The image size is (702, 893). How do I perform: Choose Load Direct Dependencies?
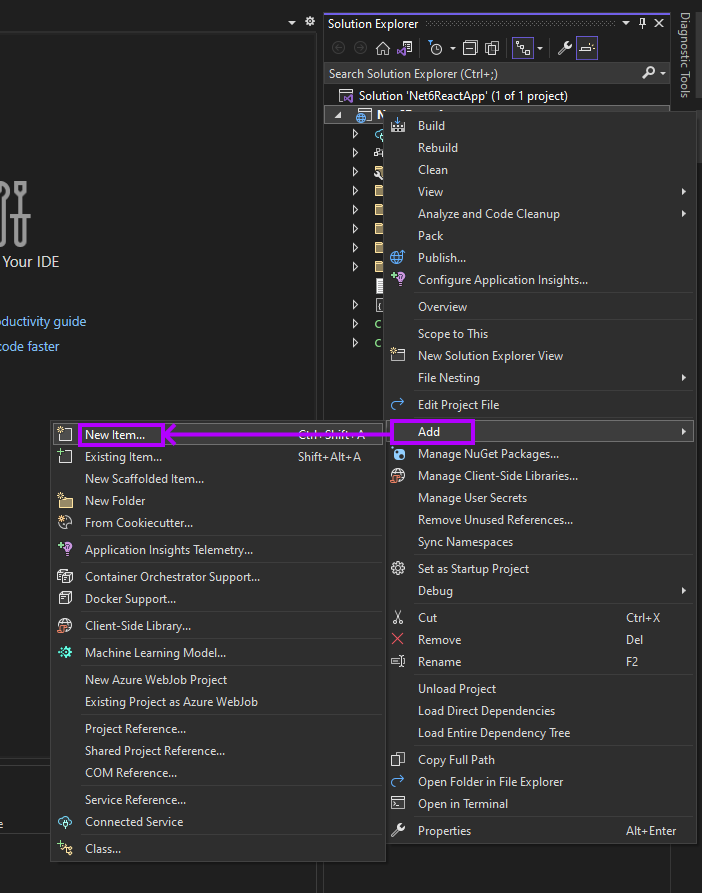point(486,711)
